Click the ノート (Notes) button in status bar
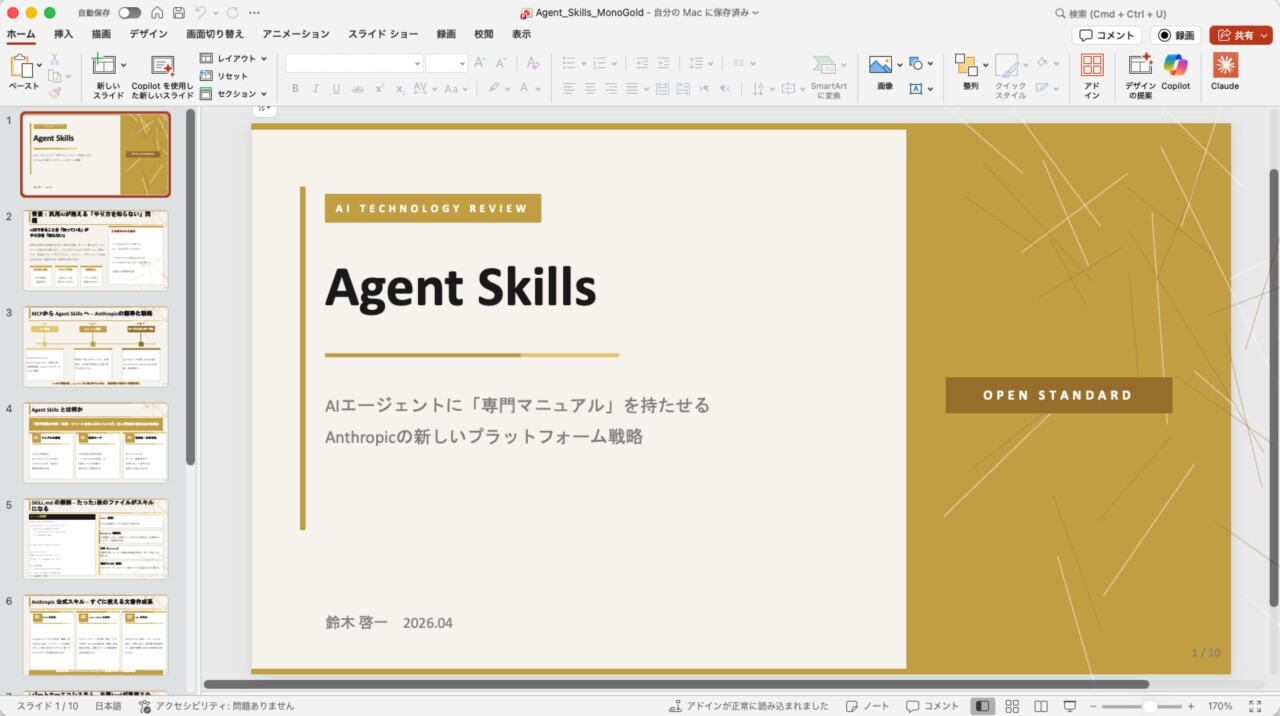This screenshot has height=716, width=1280. [x=867, y=706]
